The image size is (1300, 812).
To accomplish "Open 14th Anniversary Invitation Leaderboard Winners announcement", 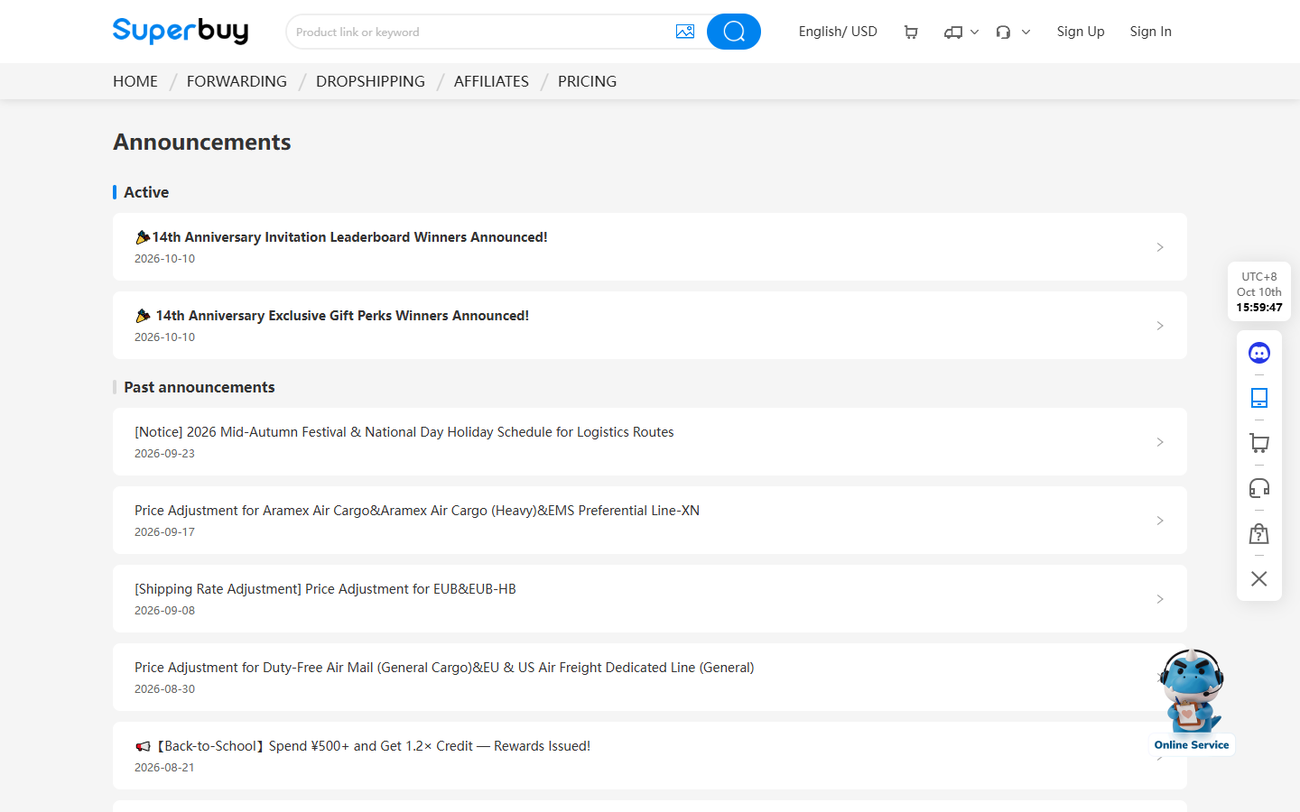I will (650, 247).
